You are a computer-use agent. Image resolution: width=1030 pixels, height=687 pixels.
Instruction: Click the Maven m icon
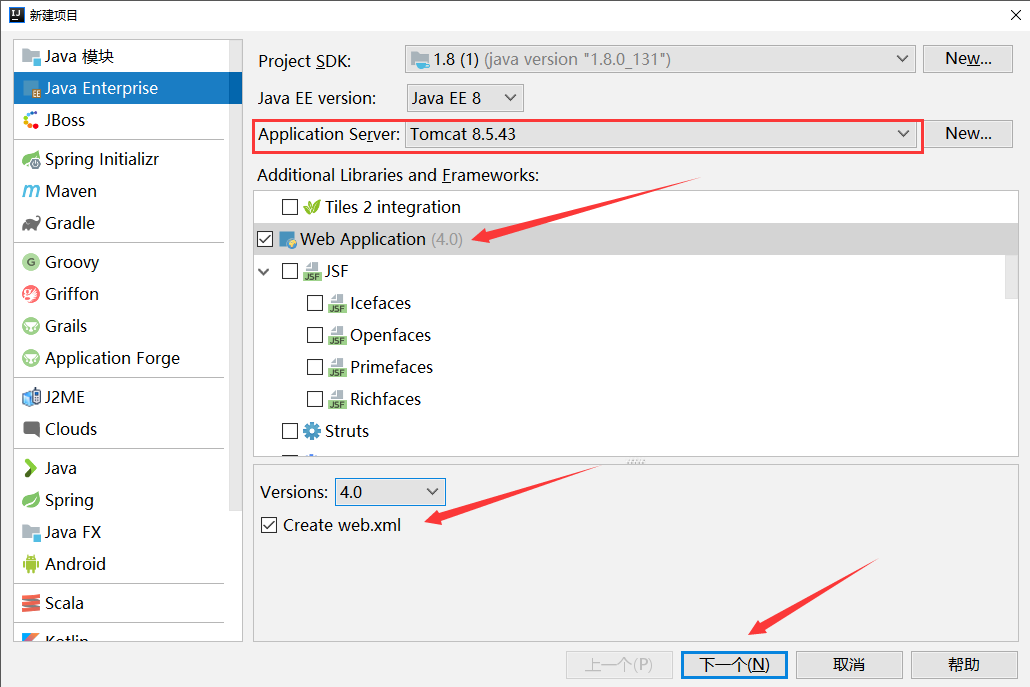pos(31,191)
